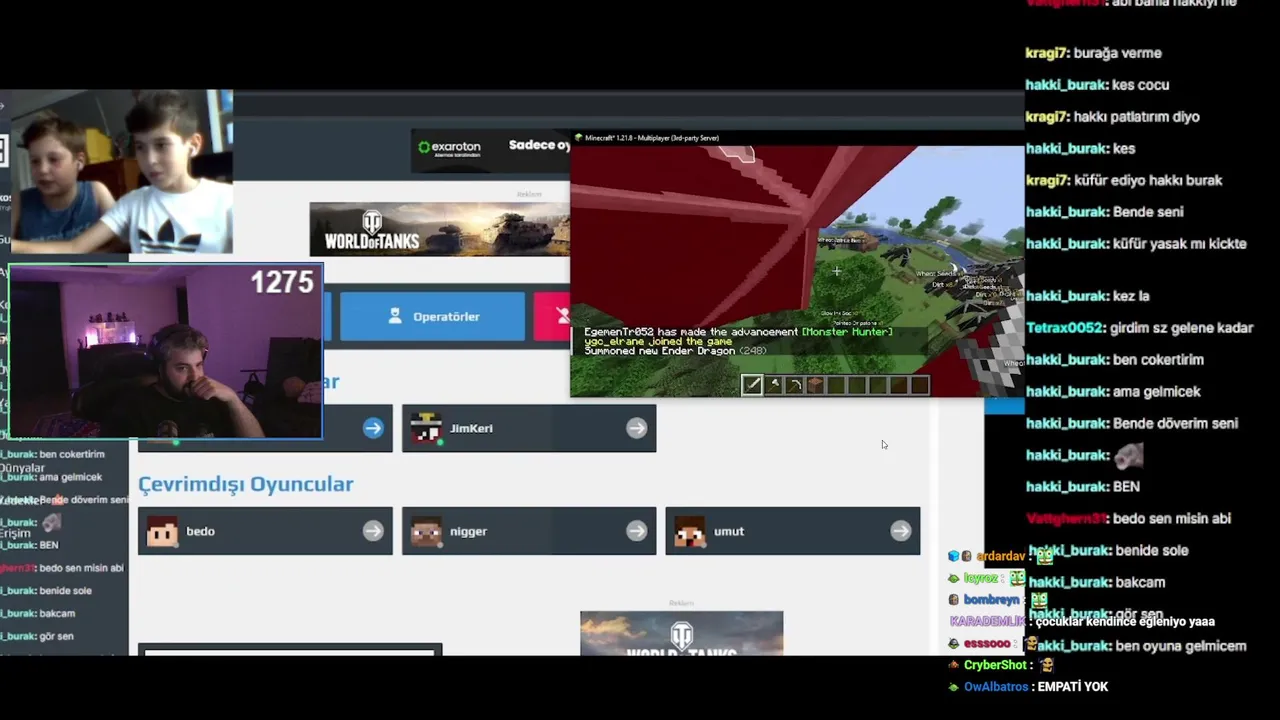Select the brown block slot in hotbar

[x=816, y=385]
